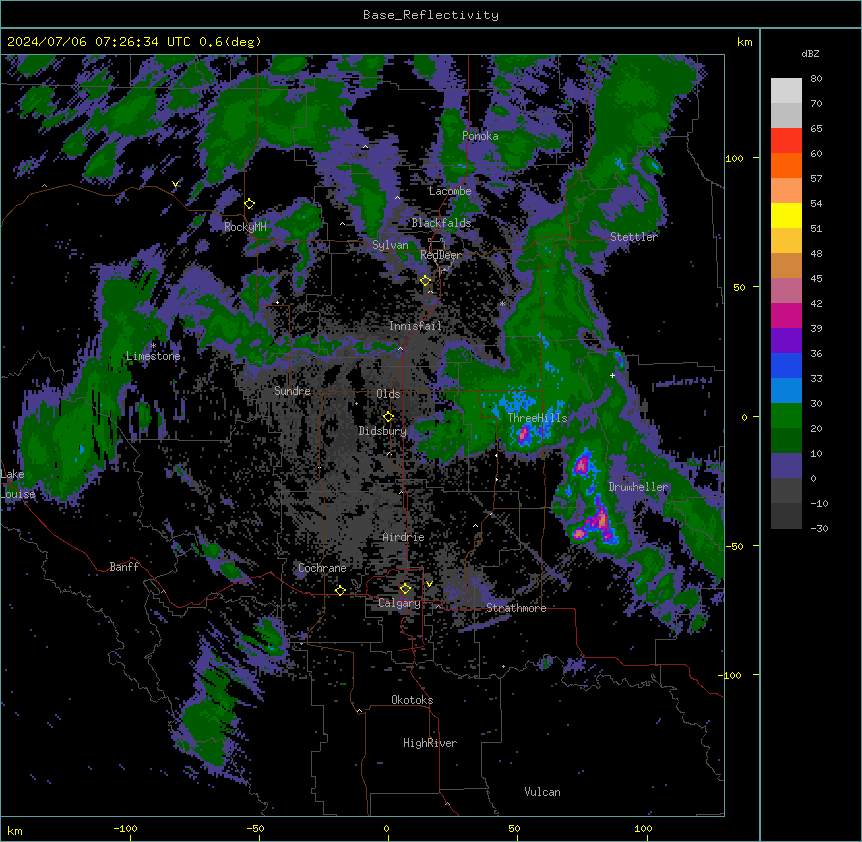Click the Limestone label
The width and height of the screenshot is (862, 842).
coord(153,356)
